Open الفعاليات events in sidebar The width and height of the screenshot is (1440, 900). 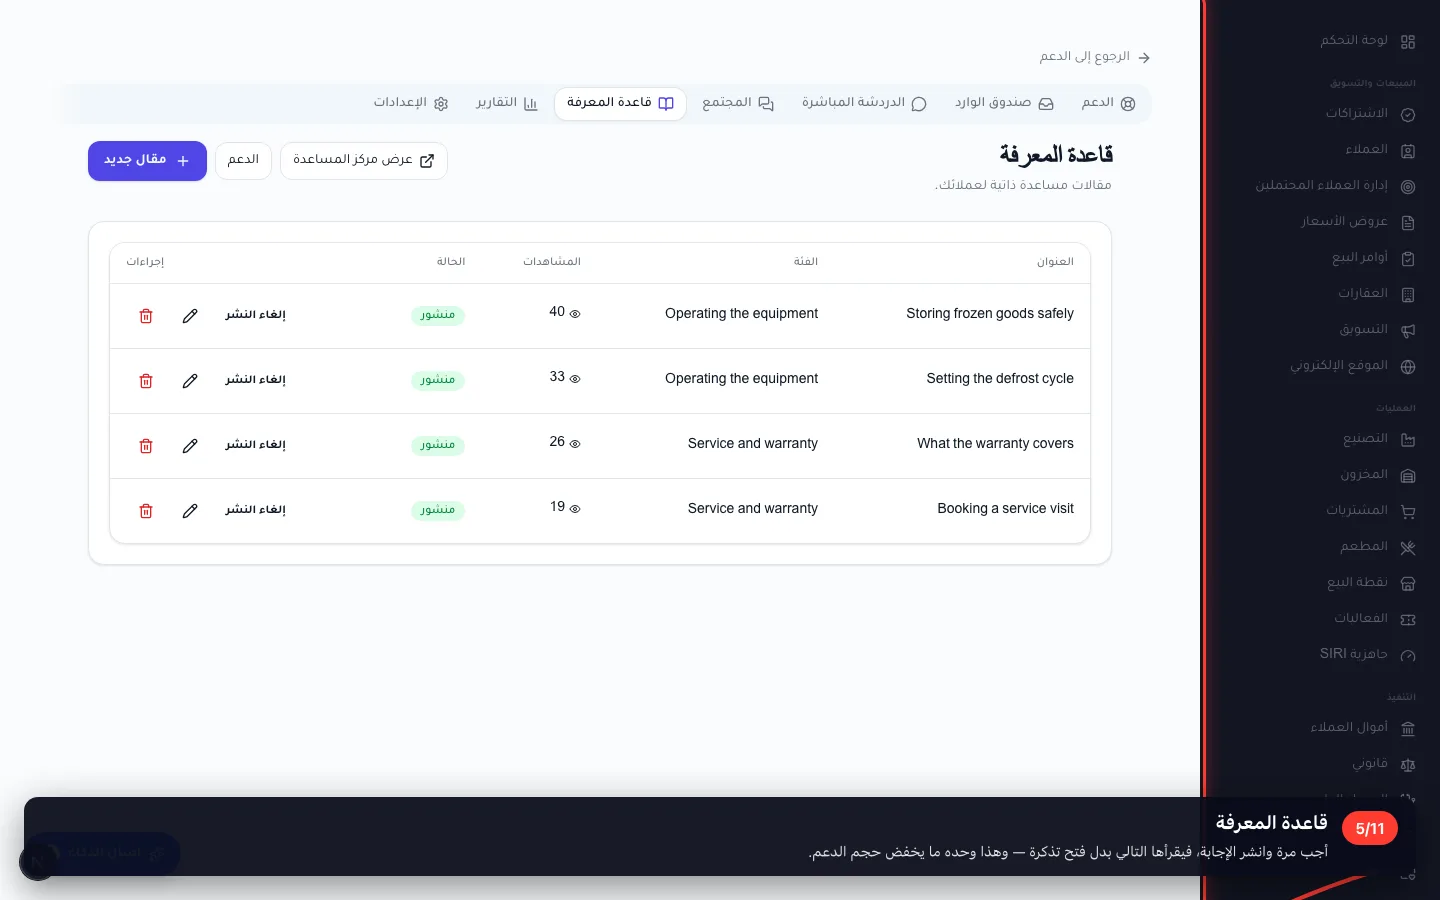point(1374,619)
